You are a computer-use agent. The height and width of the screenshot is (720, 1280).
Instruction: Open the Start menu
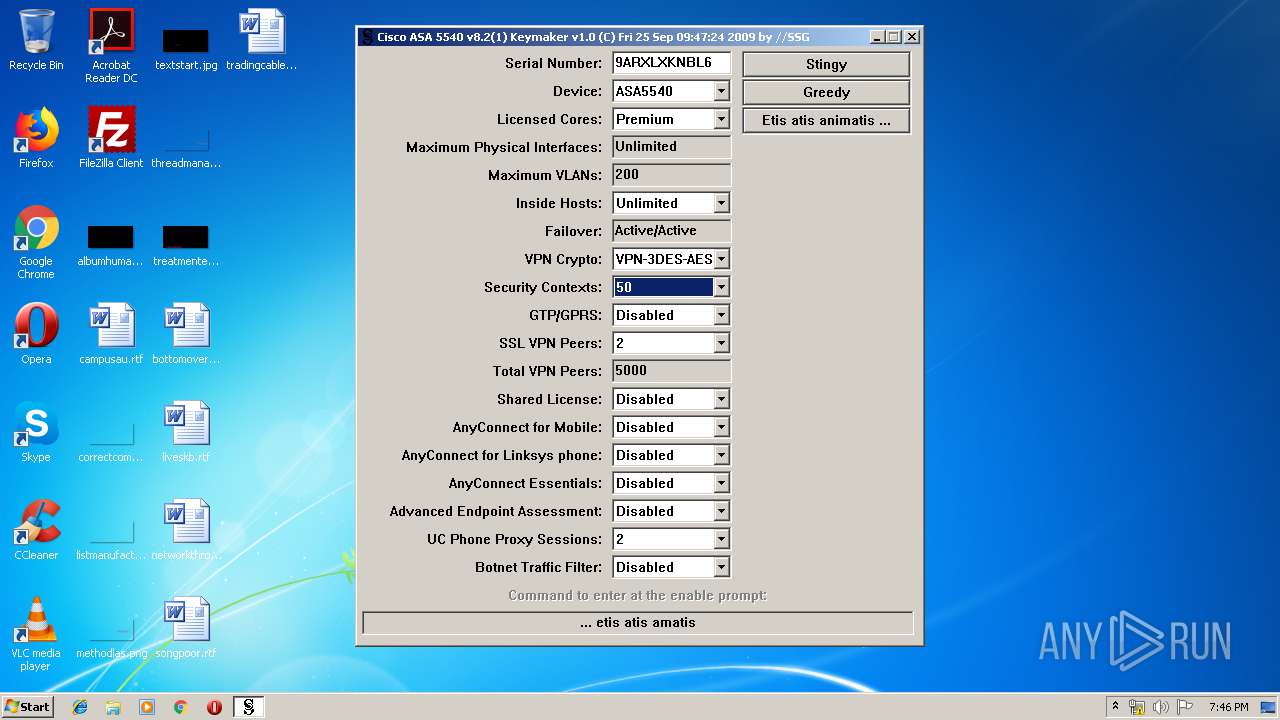coord(28,707)
